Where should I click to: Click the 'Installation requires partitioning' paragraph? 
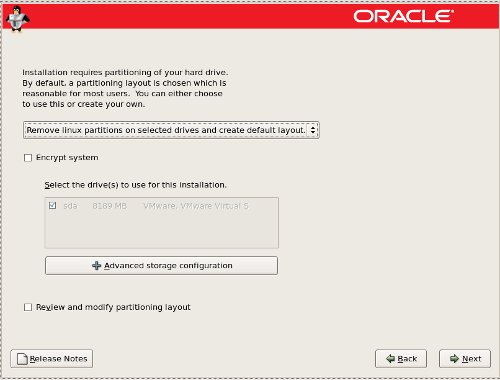pyautogui.click(x=125, y=88)
